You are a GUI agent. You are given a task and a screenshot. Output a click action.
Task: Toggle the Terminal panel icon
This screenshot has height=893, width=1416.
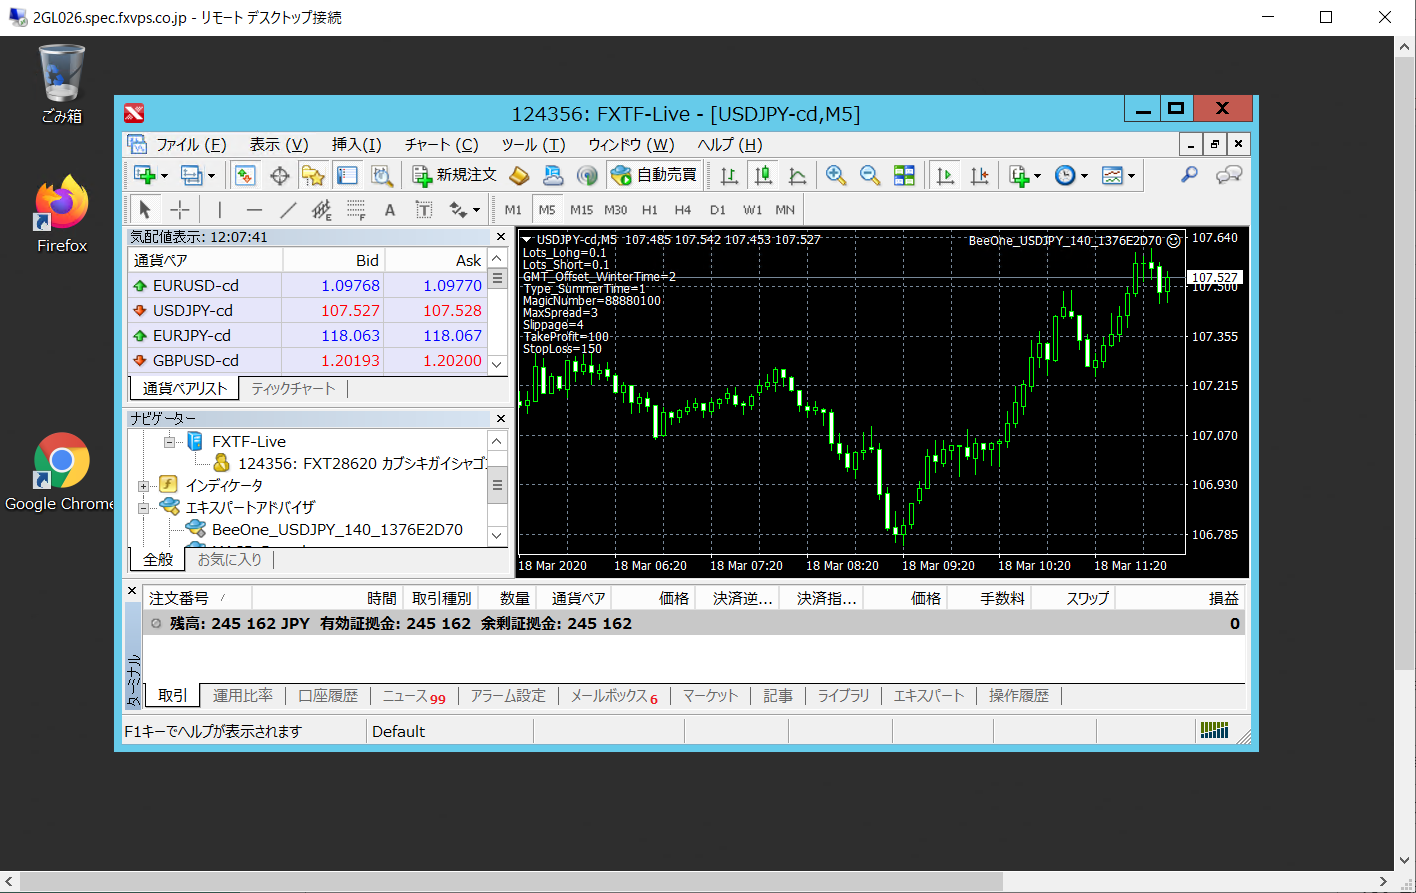click(x=347, y=175)
